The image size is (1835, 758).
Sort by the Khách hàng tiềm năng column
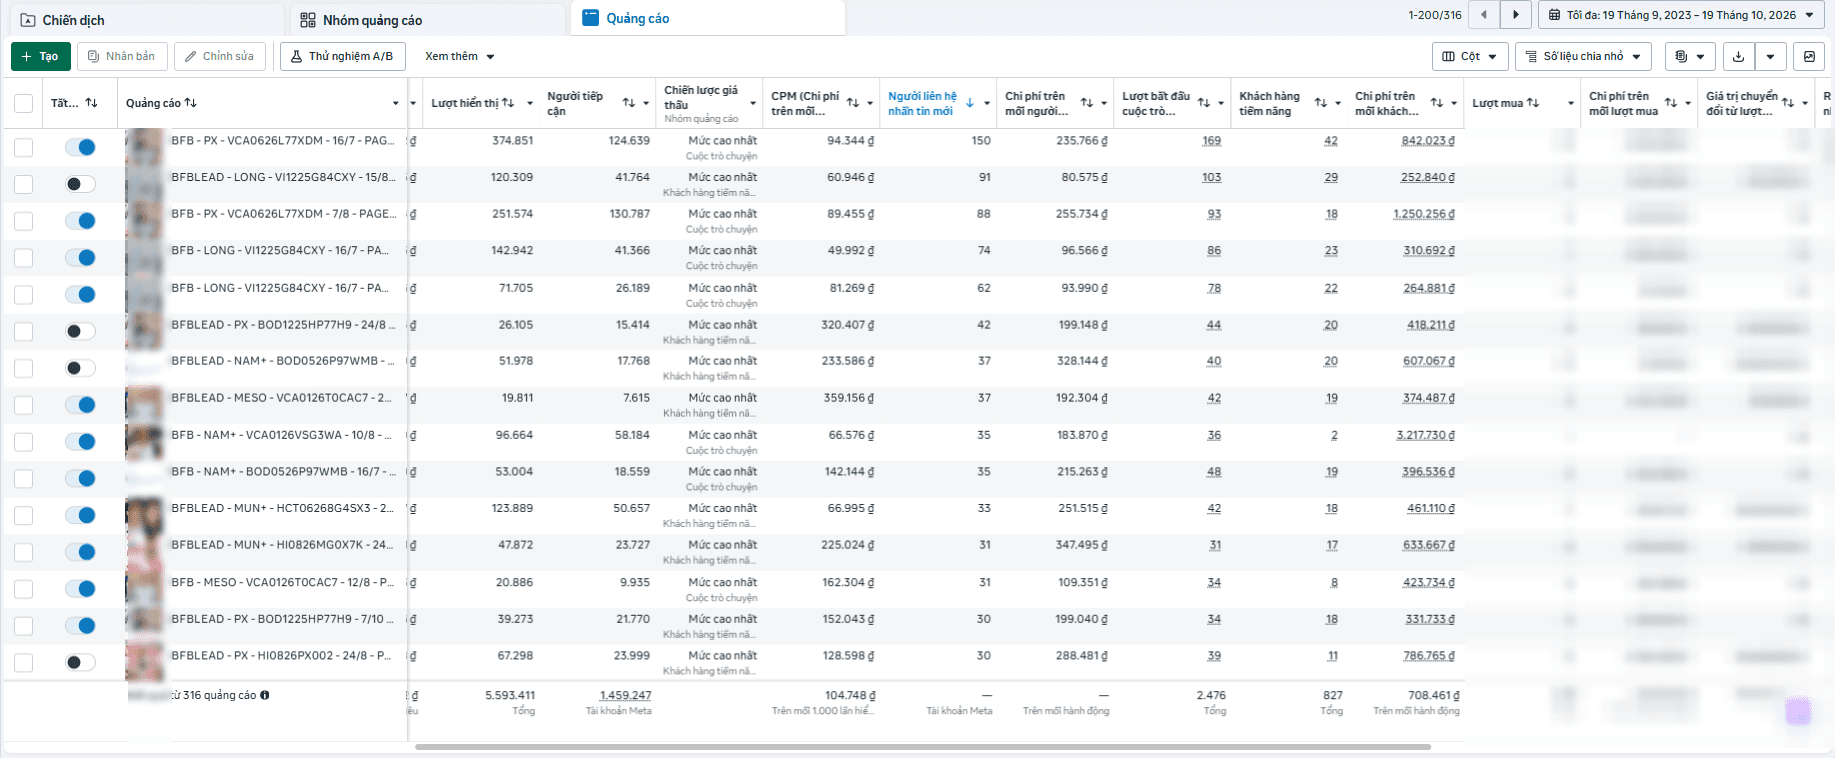[1321, 103]
